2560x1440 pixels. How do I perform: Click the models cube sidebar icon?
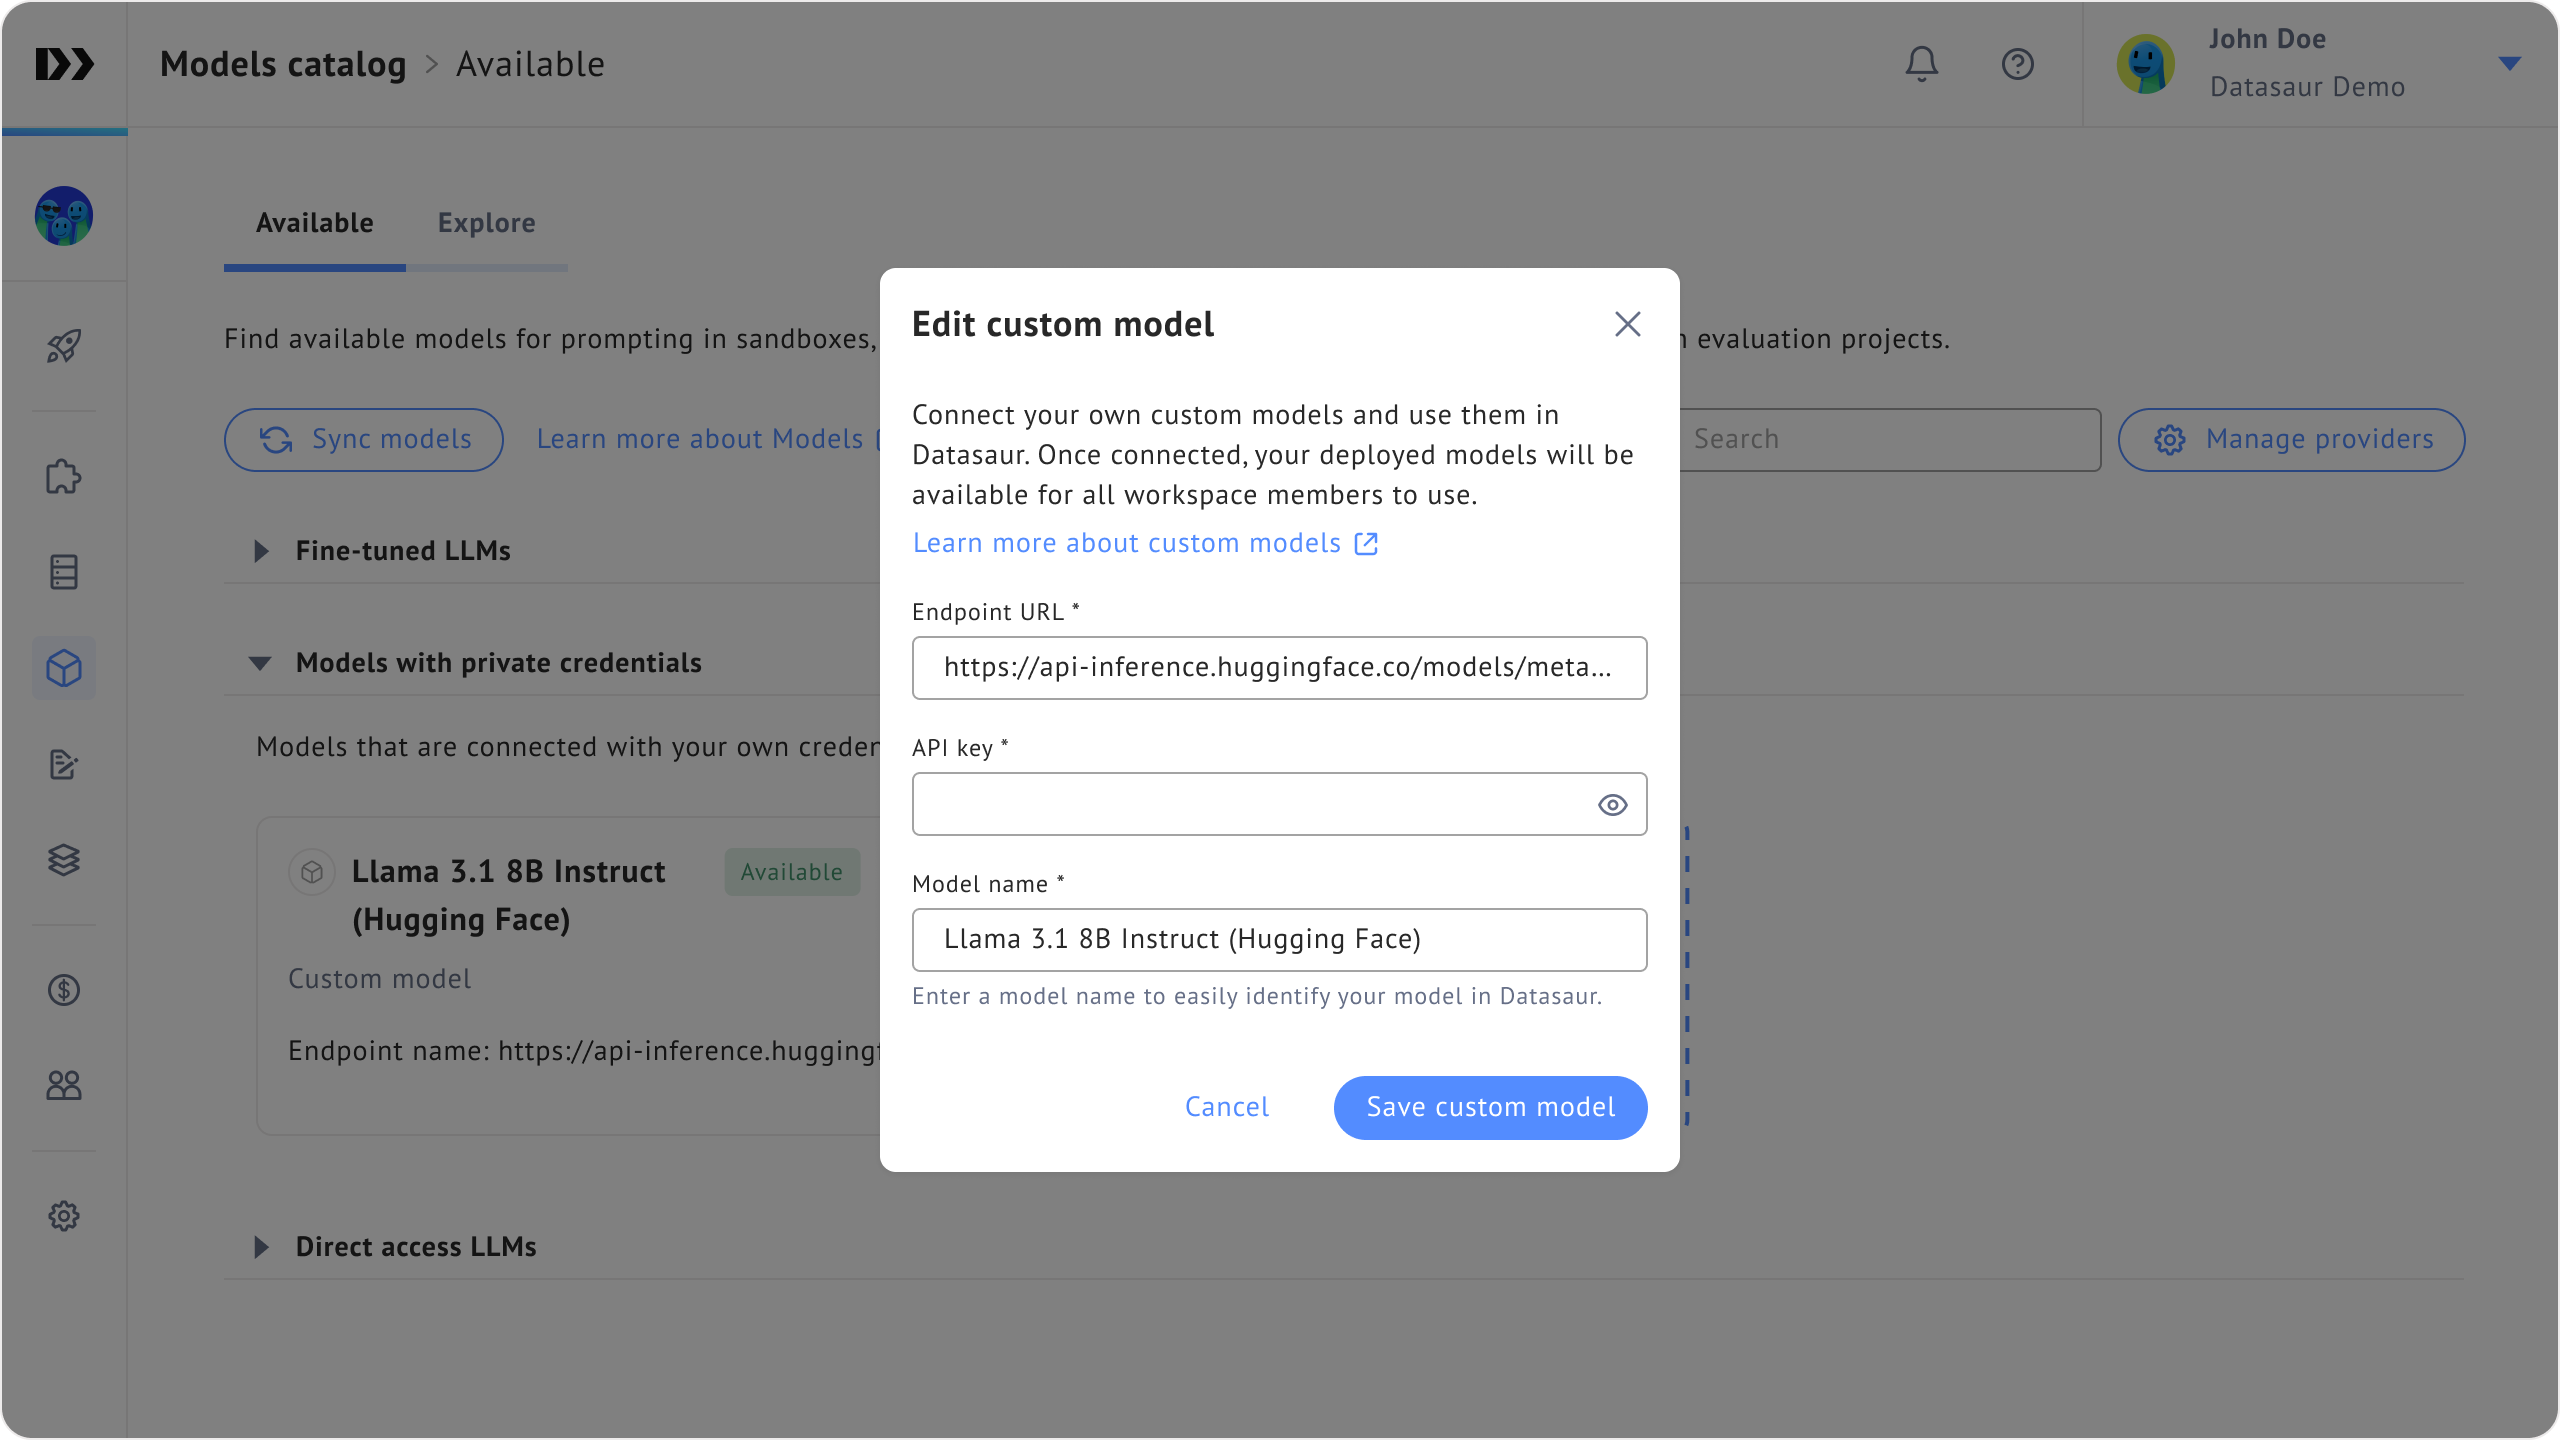[x=64, y=668]
